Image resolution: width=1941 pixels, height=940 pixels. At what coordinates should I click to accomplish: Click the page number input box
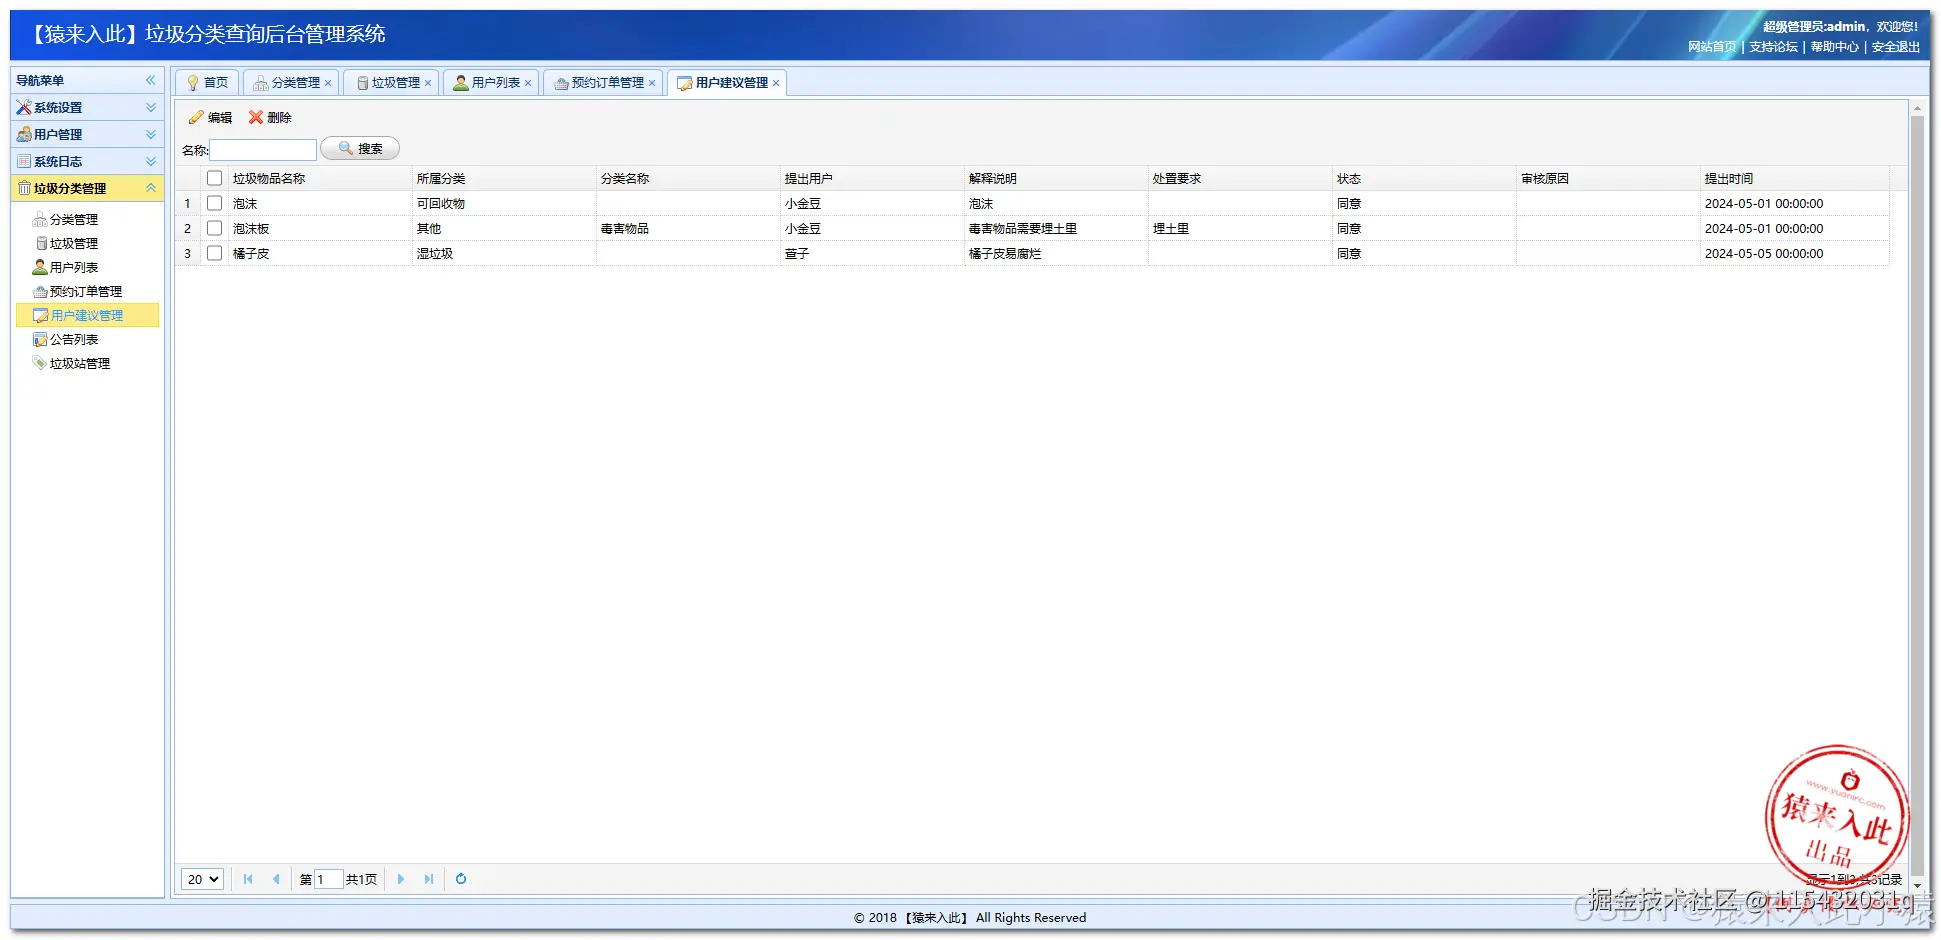[x=329, y=880]
